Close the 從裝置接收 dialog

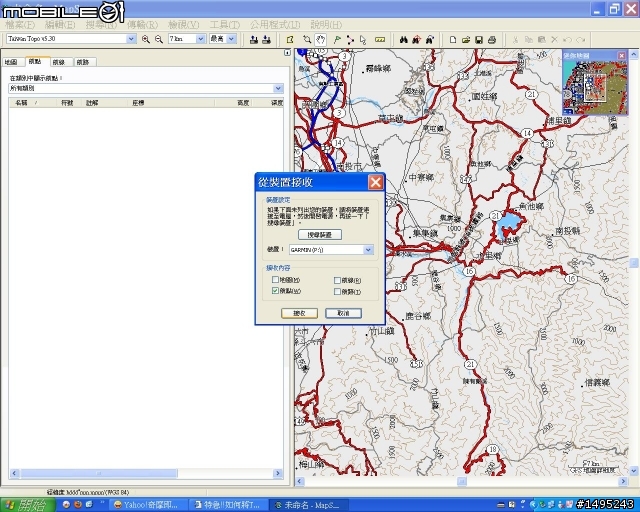coord(375,182)
